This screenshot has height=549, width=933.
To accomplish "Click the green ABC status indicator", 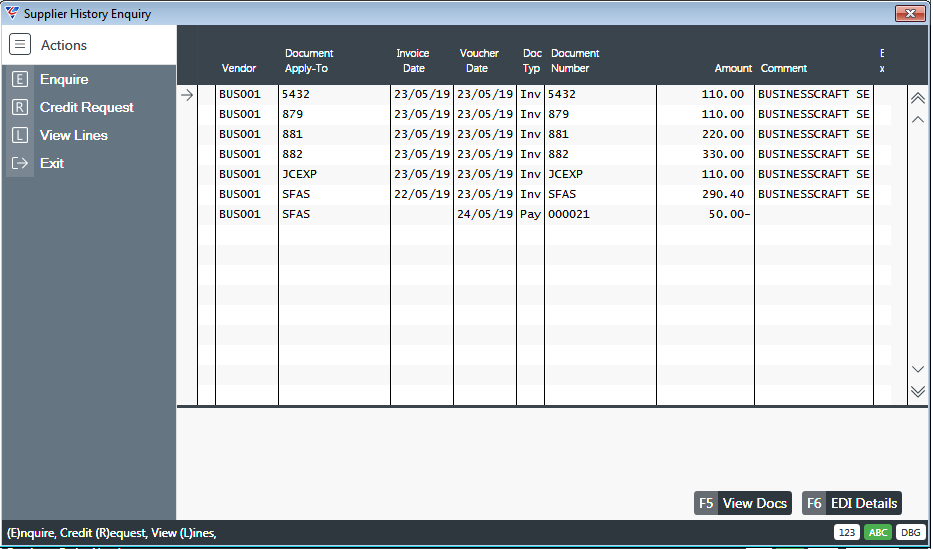I will point(878,532).
